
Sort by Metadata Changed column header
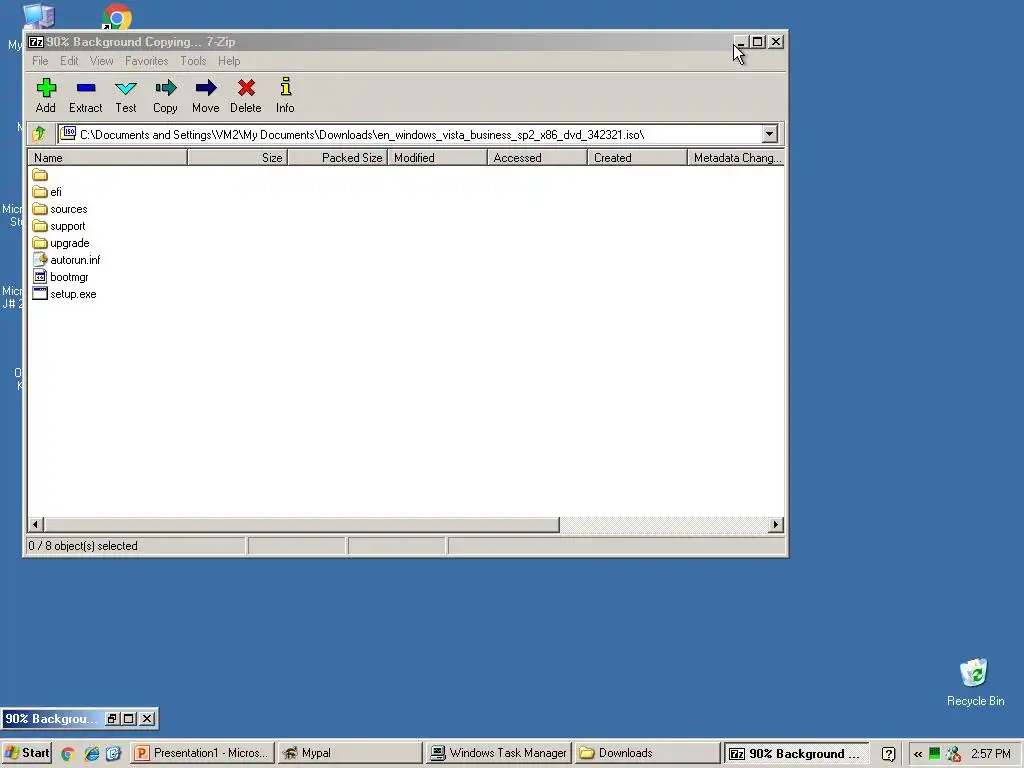(736, 157)
